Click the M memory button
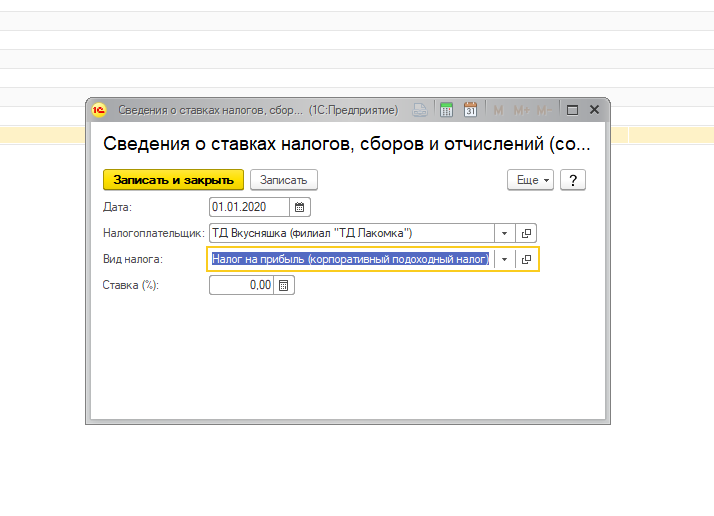The image size is (714, 516). pos(498,110)
